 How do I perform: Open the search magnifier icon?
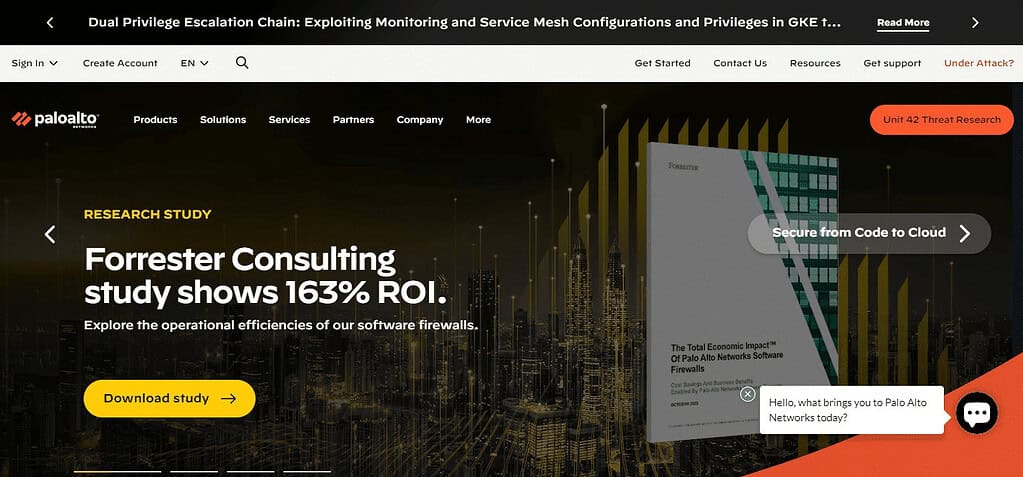click(x=242, y=63)
